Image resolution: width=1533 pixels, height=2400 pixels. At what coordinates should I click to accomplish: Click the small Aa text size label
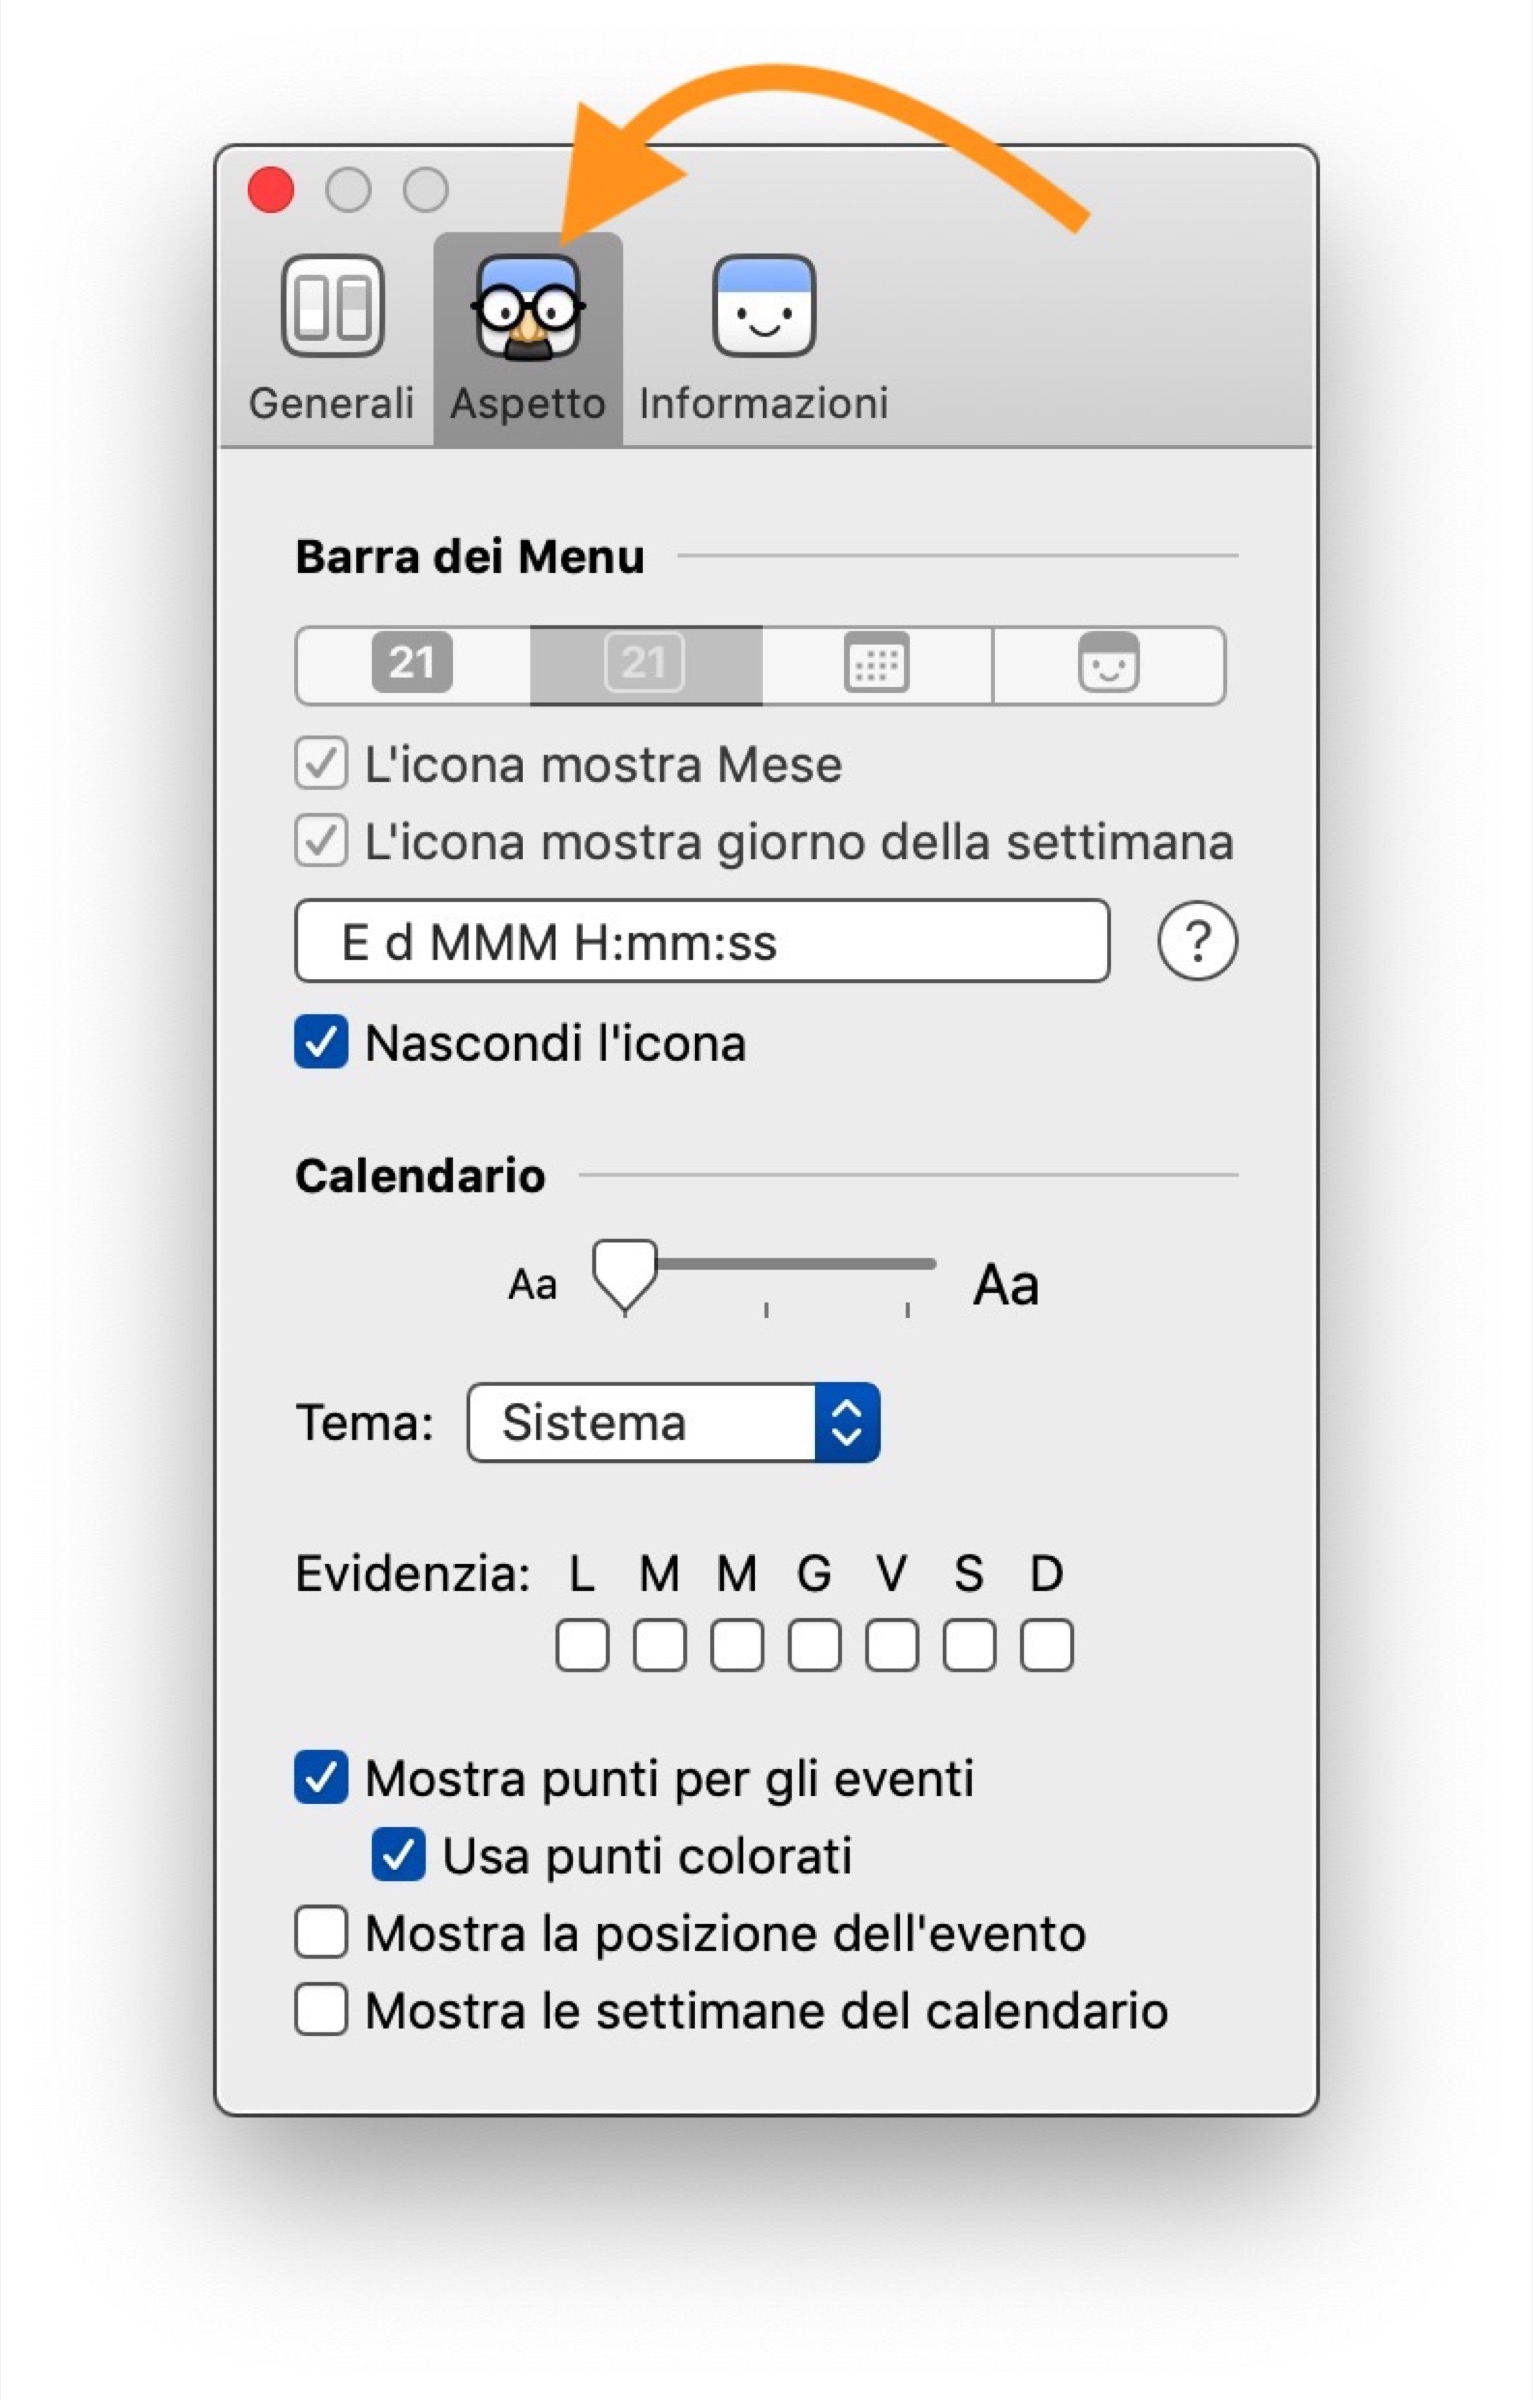pyautogui.click(x=532, y=1285)
